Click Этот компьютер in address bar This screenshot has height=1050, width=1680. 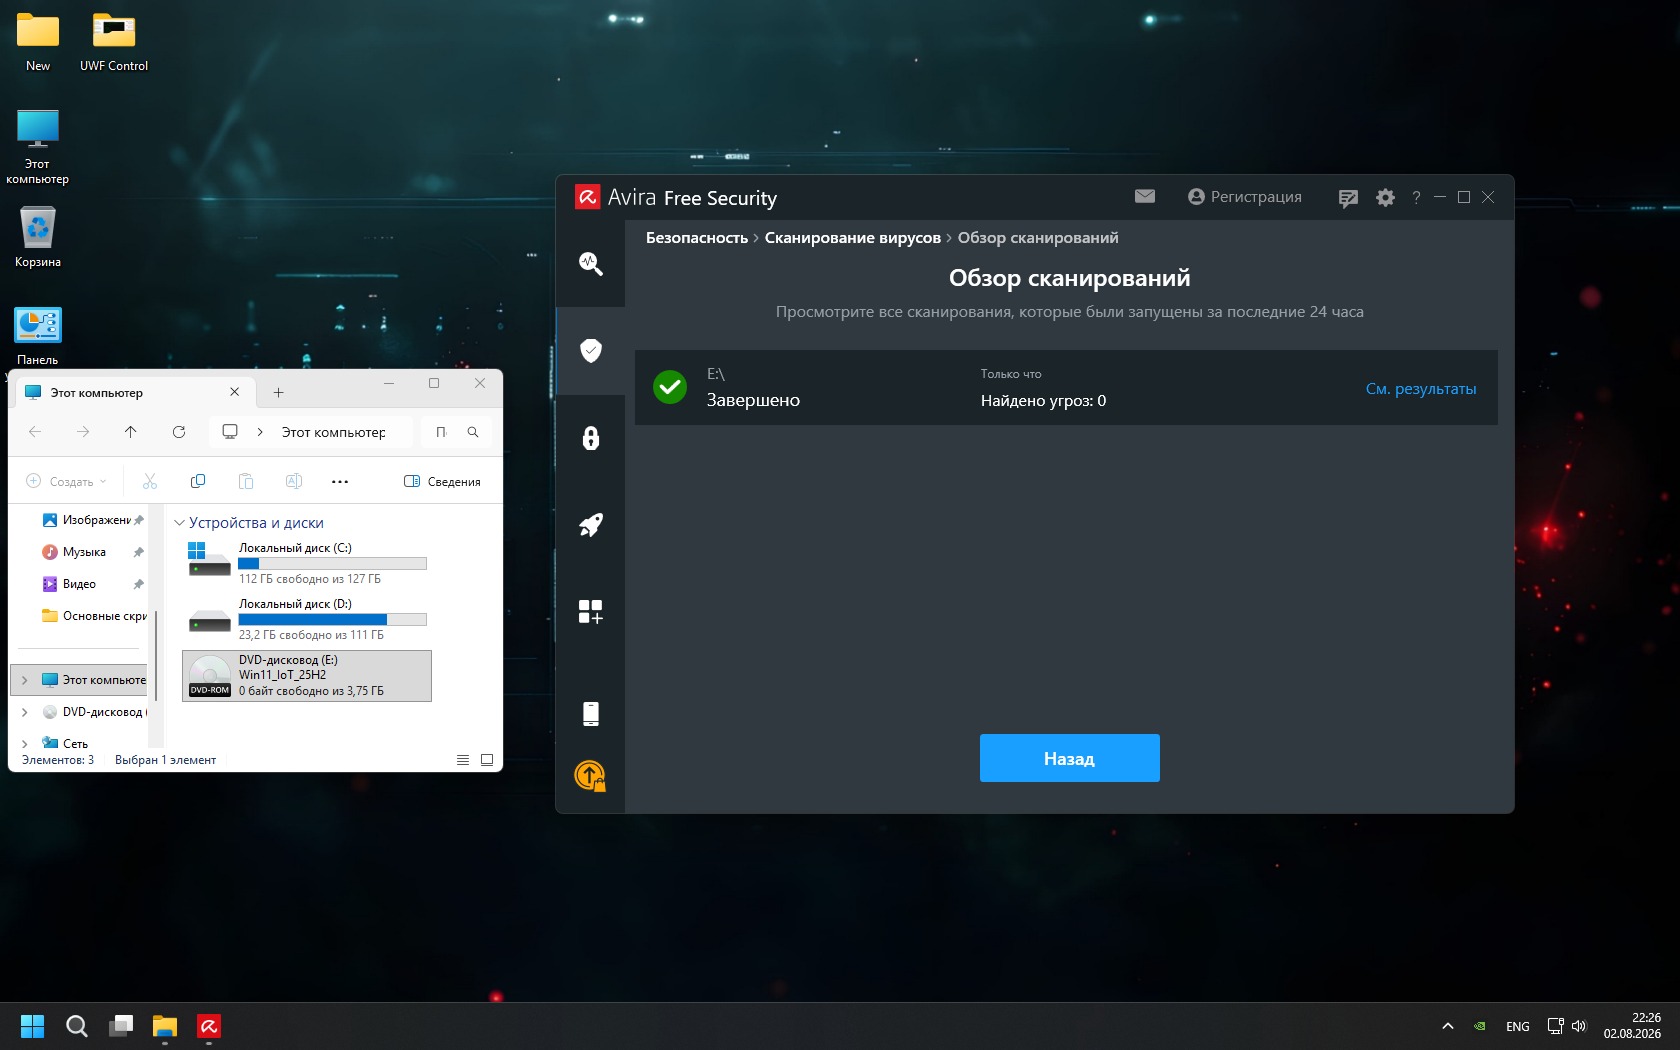333,432
